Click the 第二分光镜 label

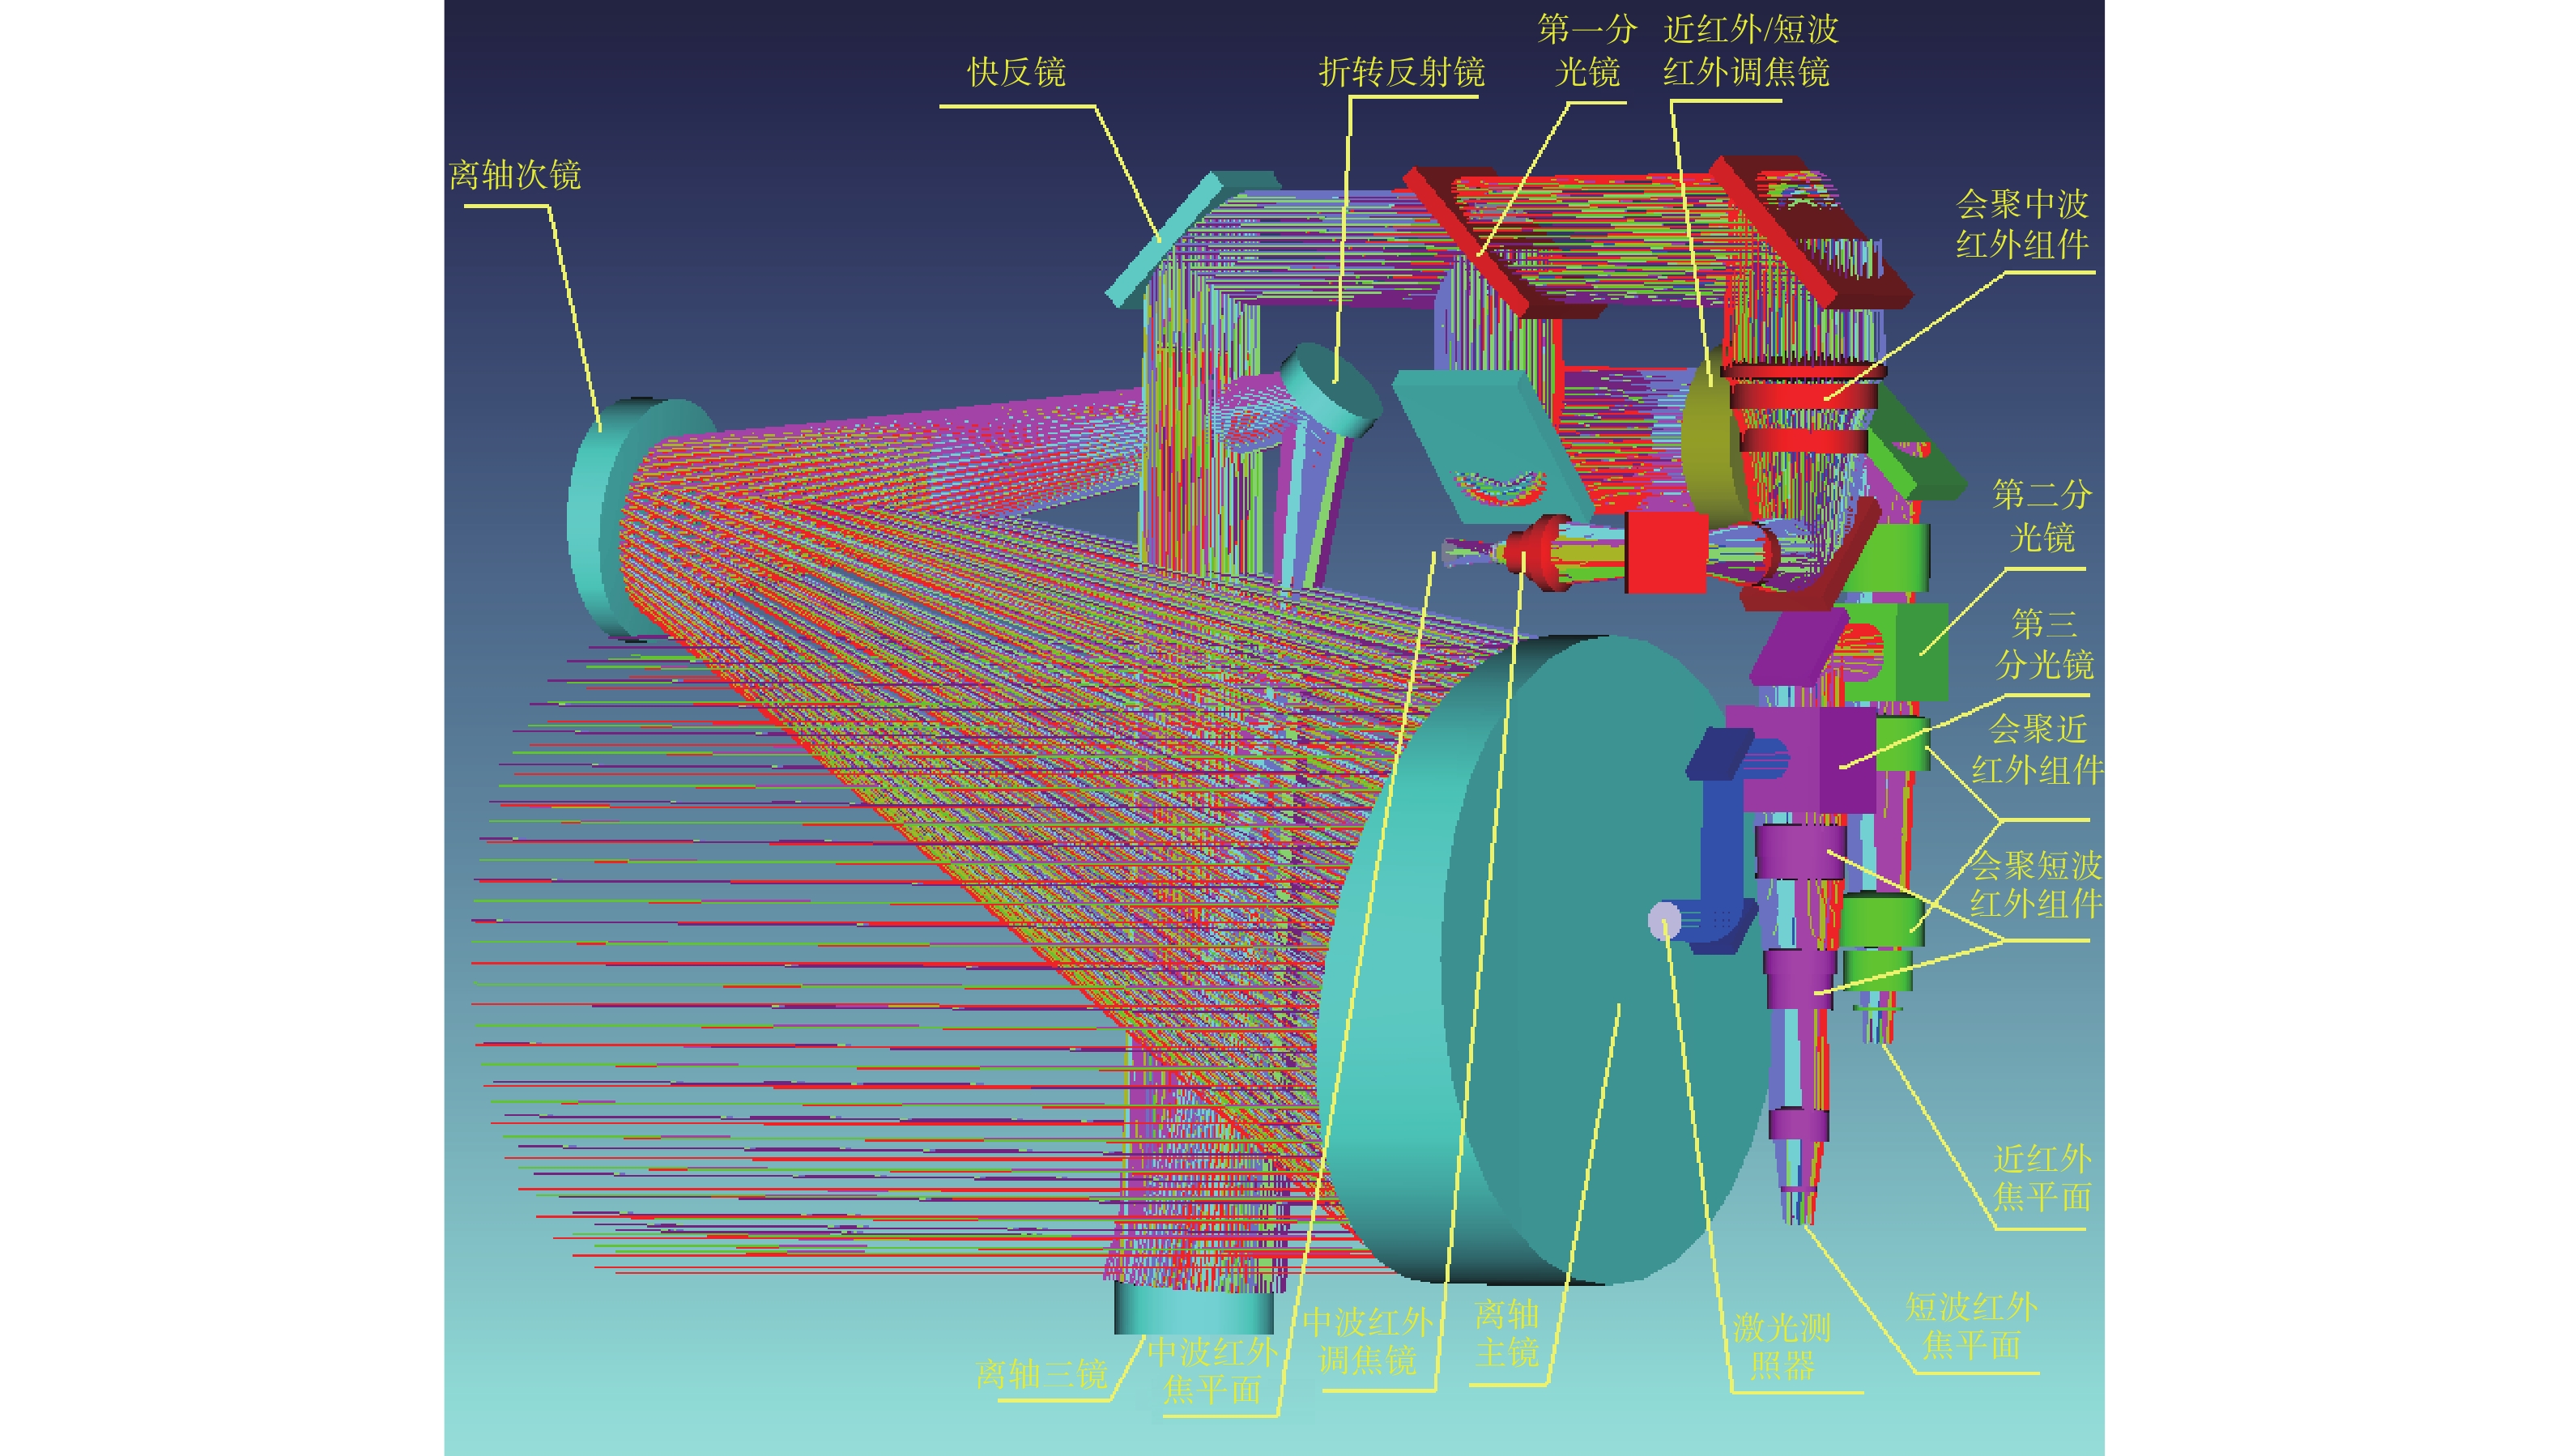(x=2041, y=515)
